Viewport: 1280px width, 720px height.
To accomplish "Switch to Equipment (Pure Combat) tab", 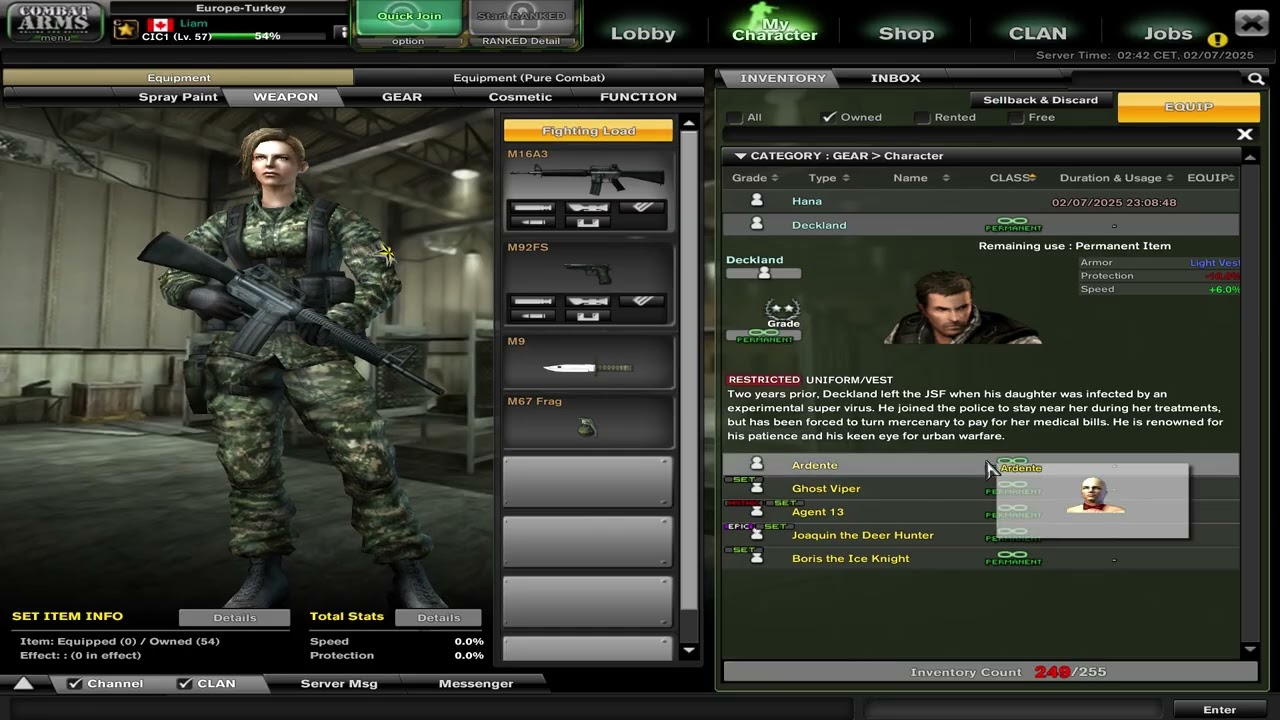I will click(x=529, y=77).
